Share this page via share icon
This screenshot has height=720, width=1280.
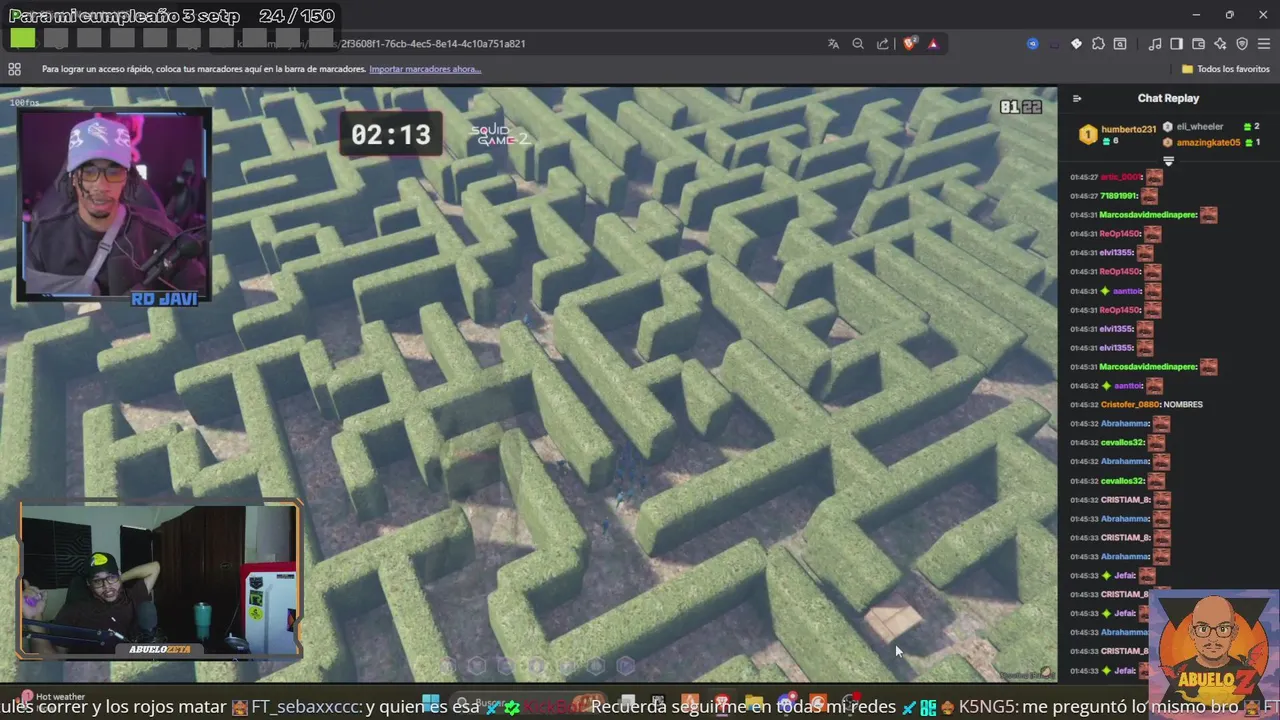click(883, 44)
